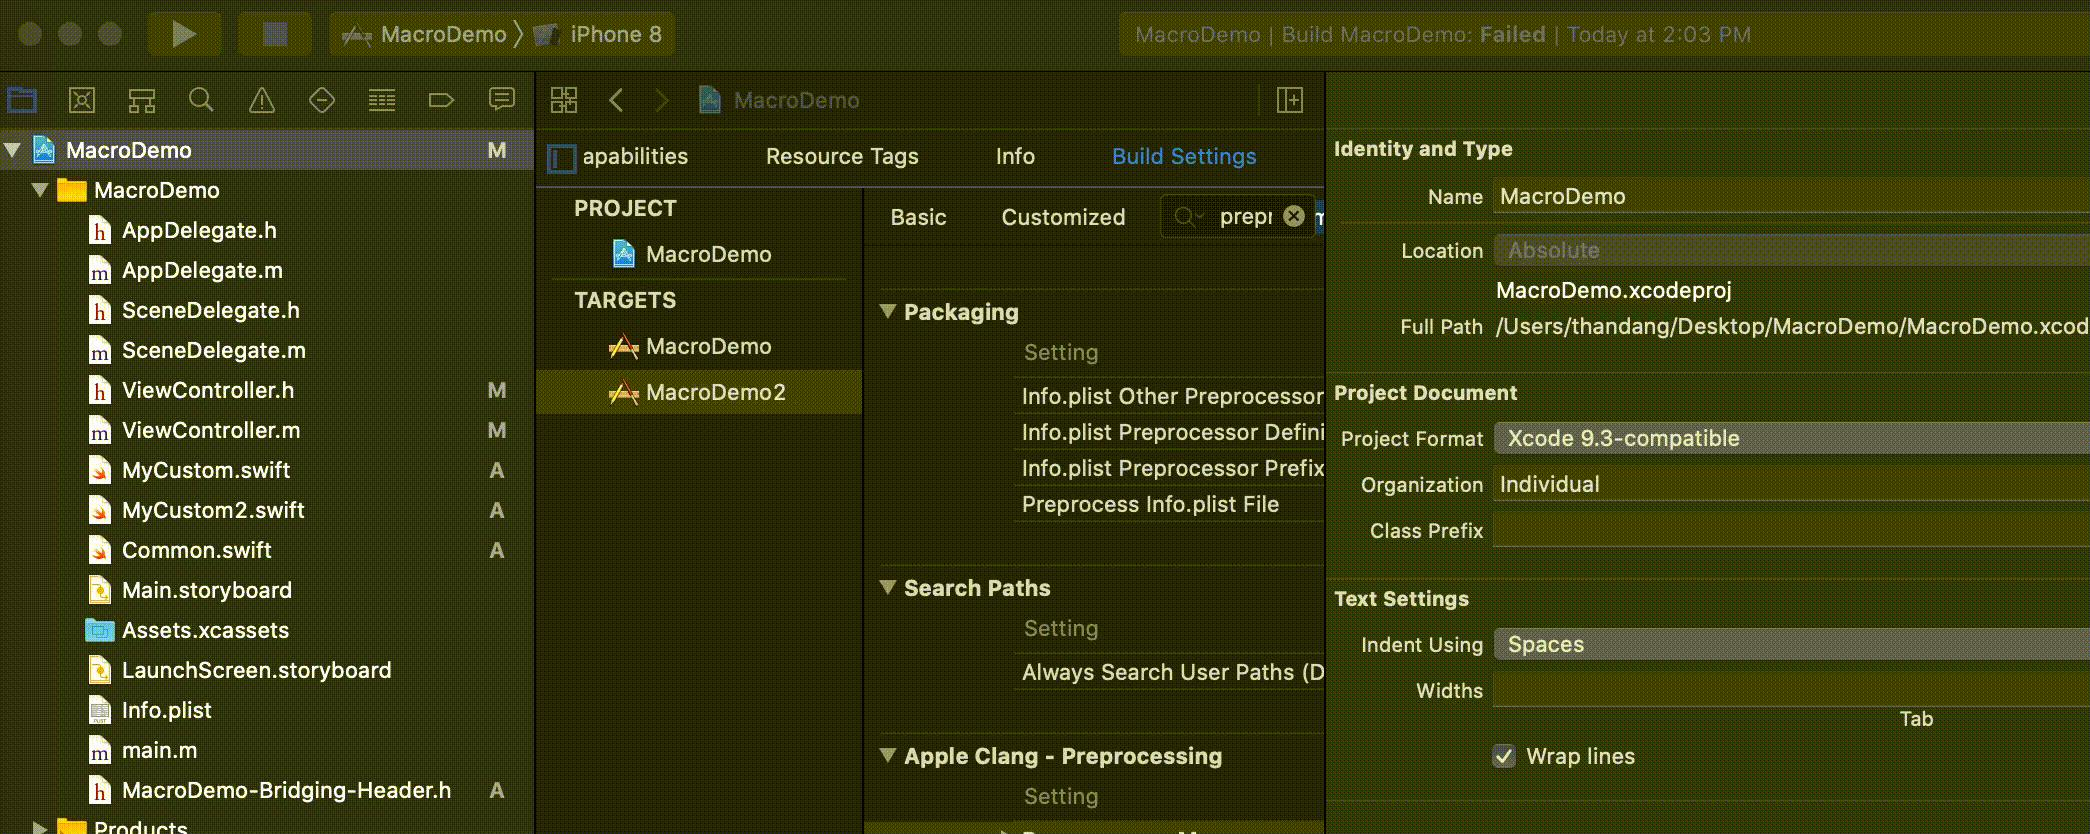Open Common.swift file

pyautogui.click(x=196, y=550)
